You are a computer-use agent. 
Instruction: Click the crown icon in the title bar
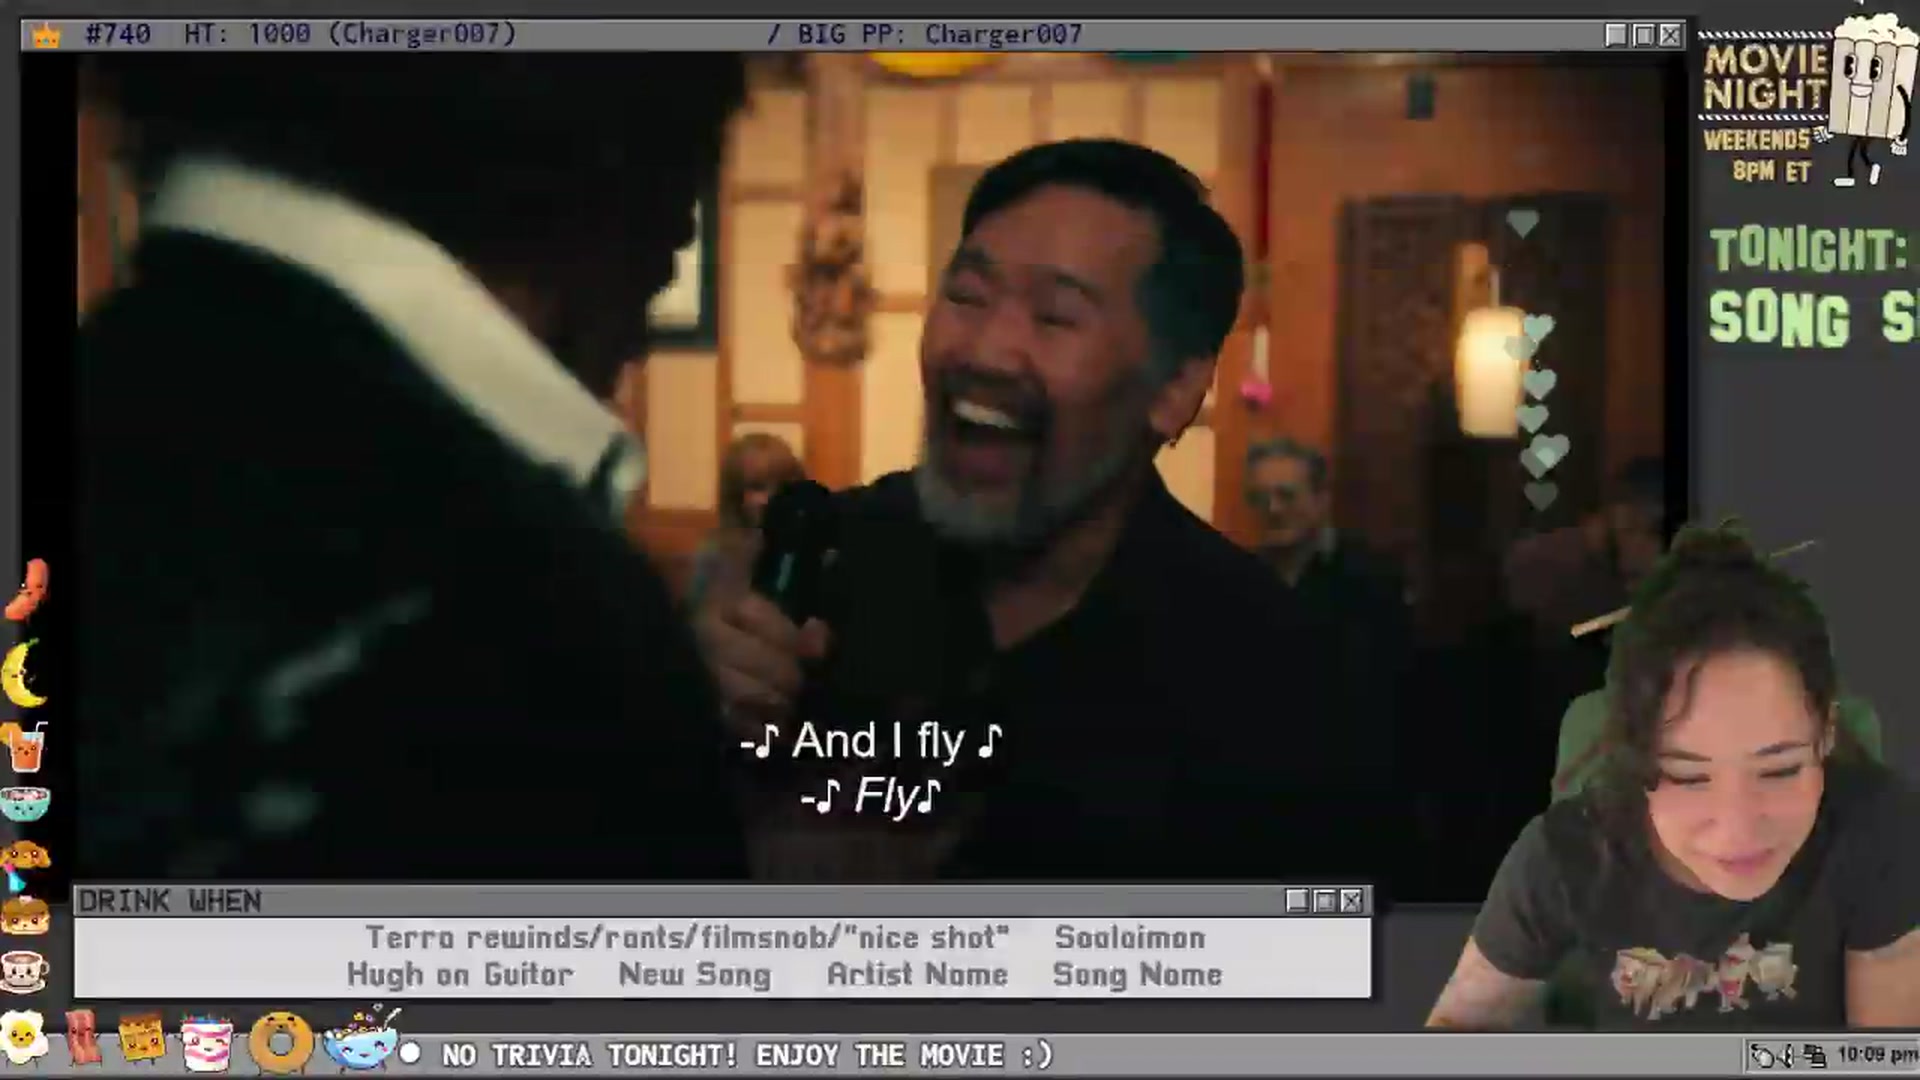point(46,36)
